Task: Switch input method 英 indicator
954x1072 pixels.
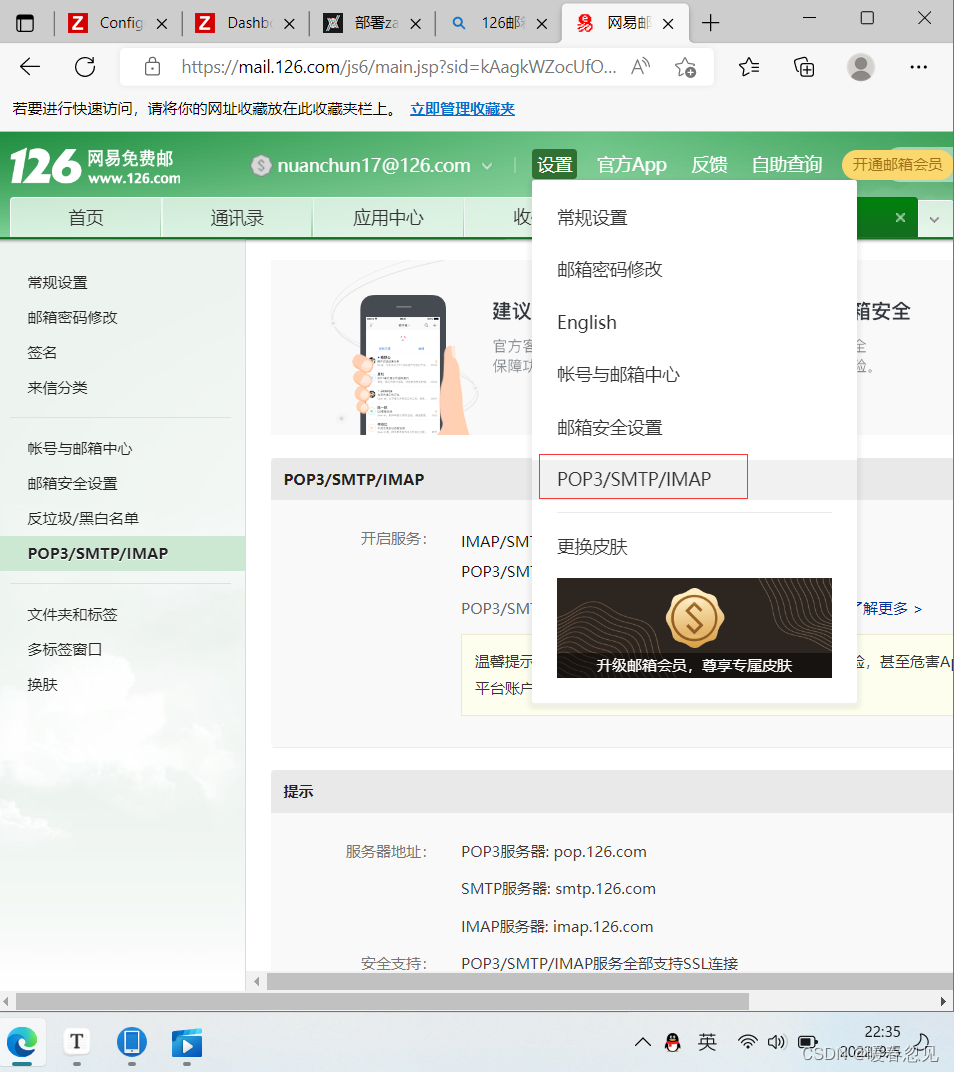Action: point(707,1042)
